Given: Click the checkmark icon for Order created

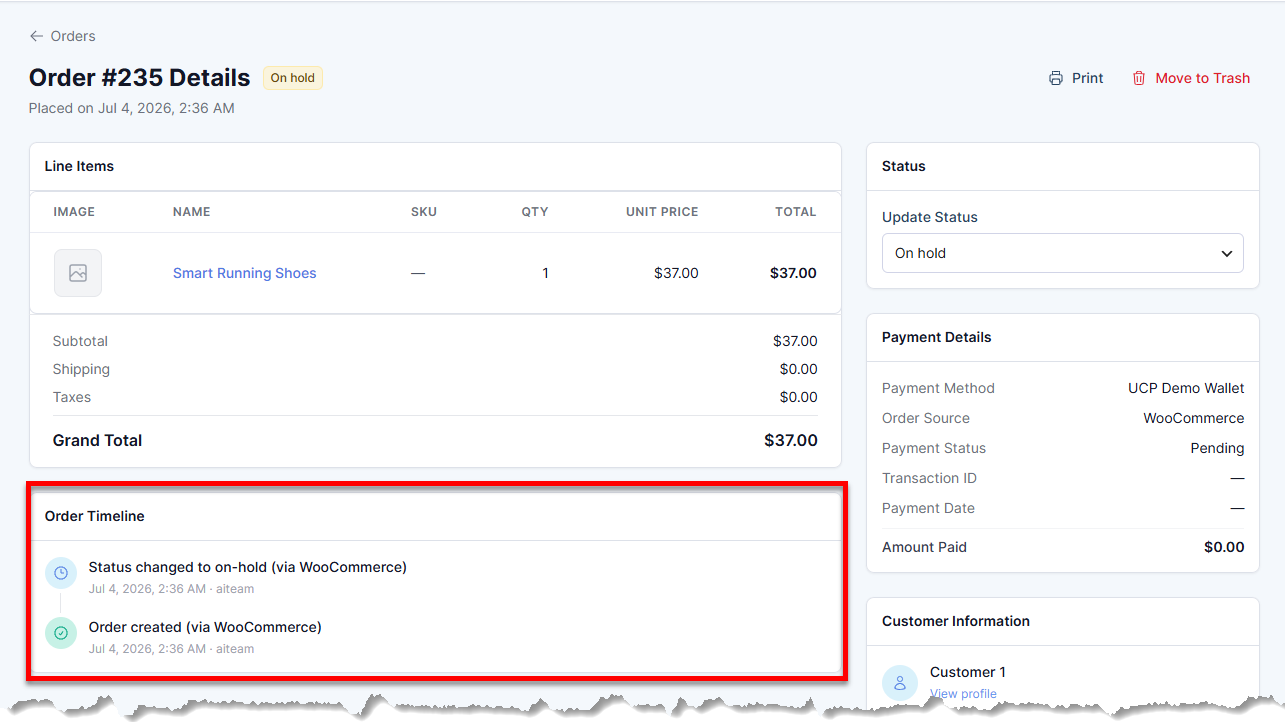Looking at the screenshot, I should pyautogui.click(x=61, y=633).
